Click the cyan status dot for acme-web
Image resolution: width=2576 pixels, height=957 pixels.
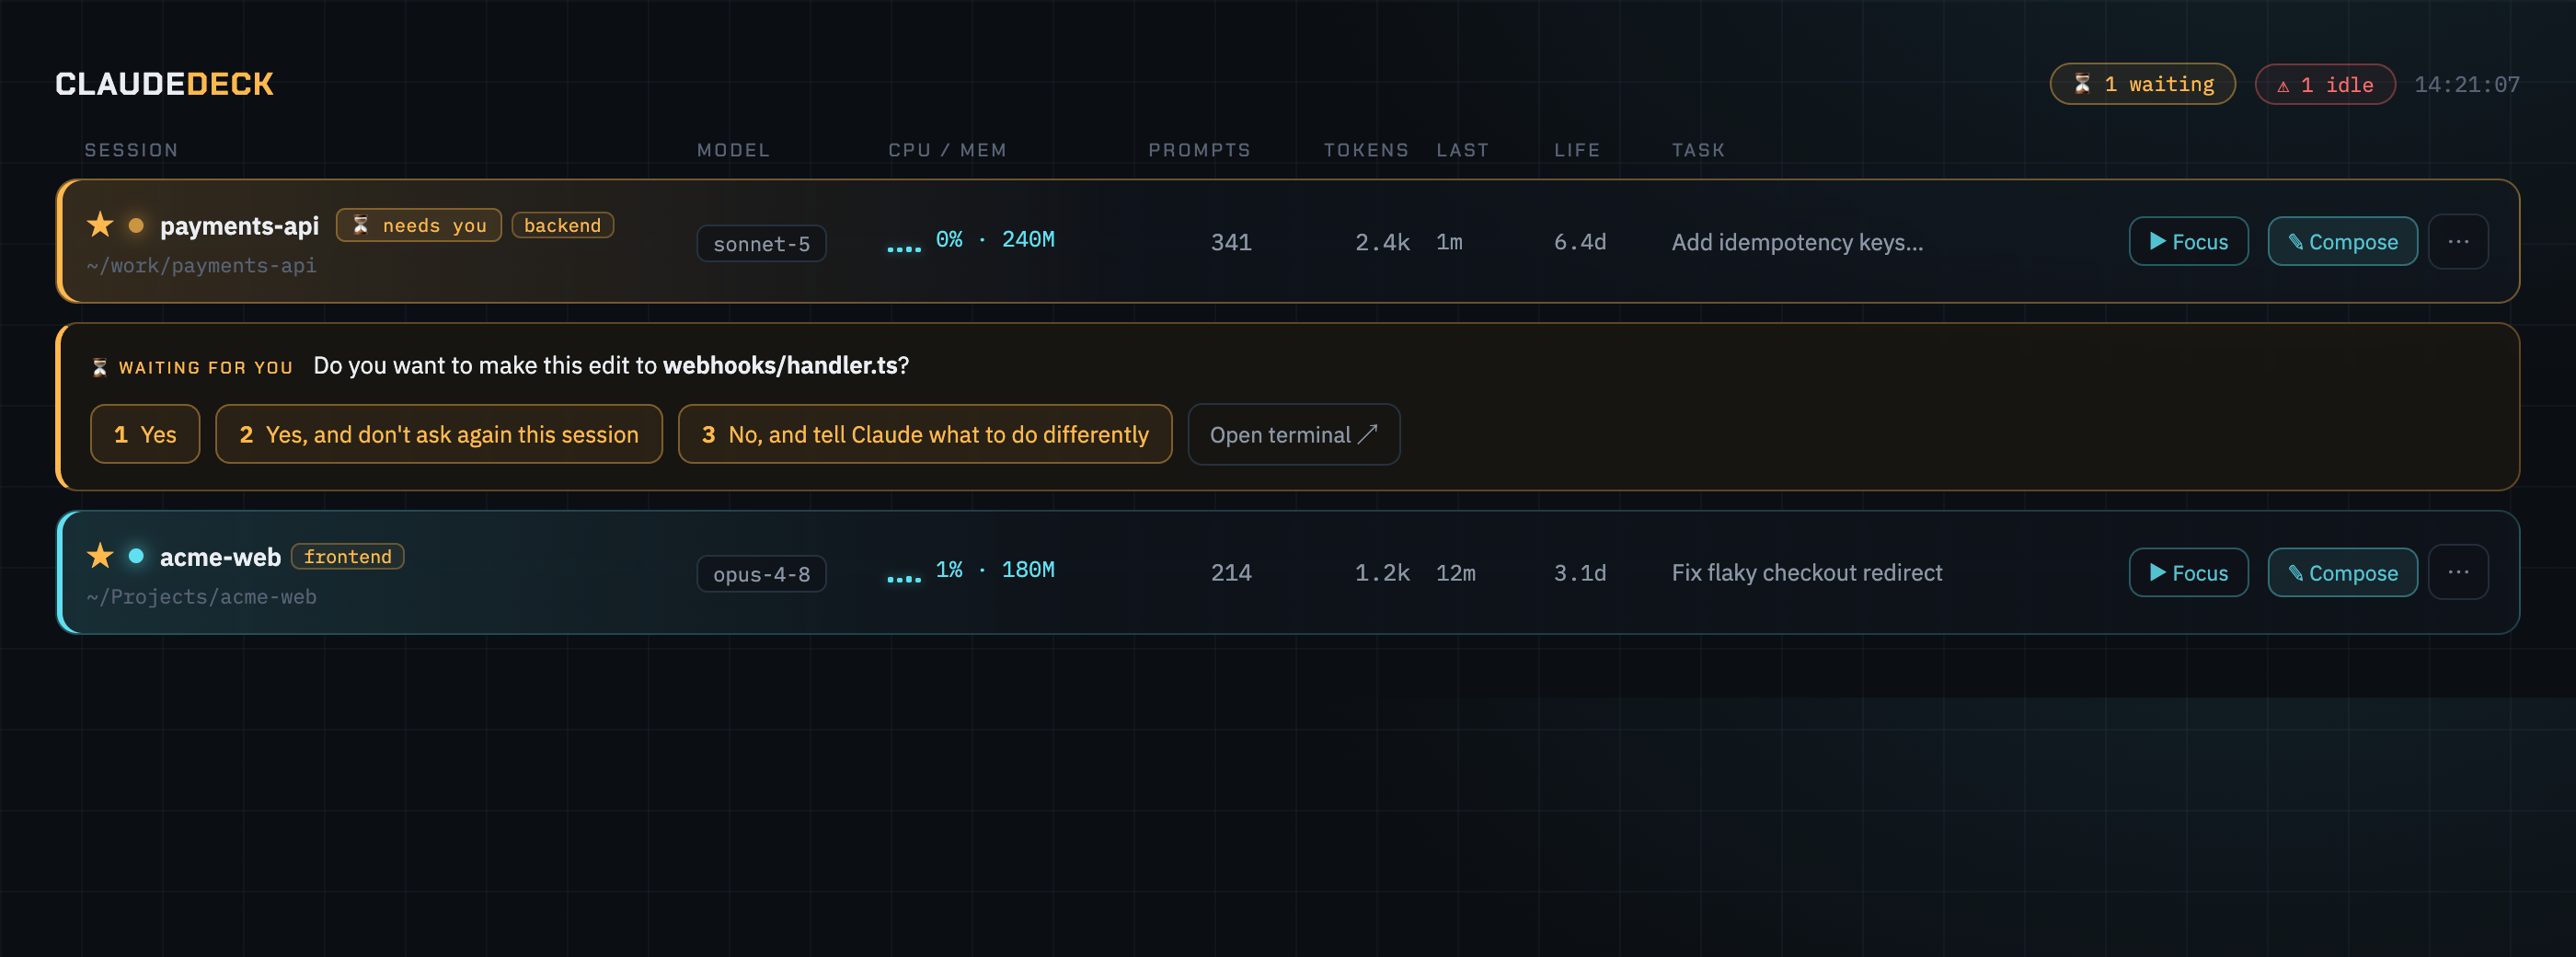pyautogui.click(x=136, y=556)
